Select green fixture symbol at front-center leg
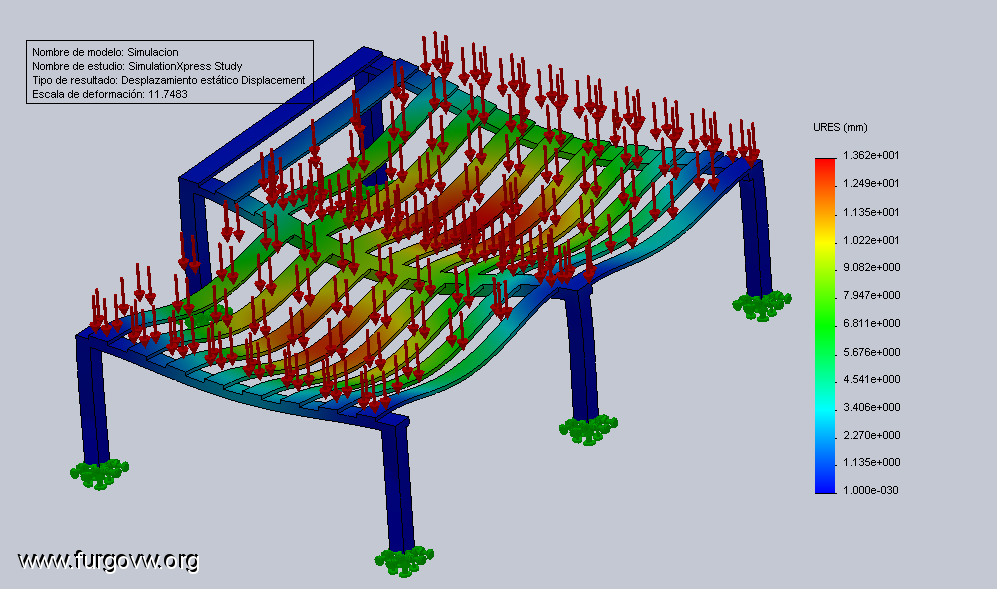Viewport: 997px width, 589px height. 404,562
